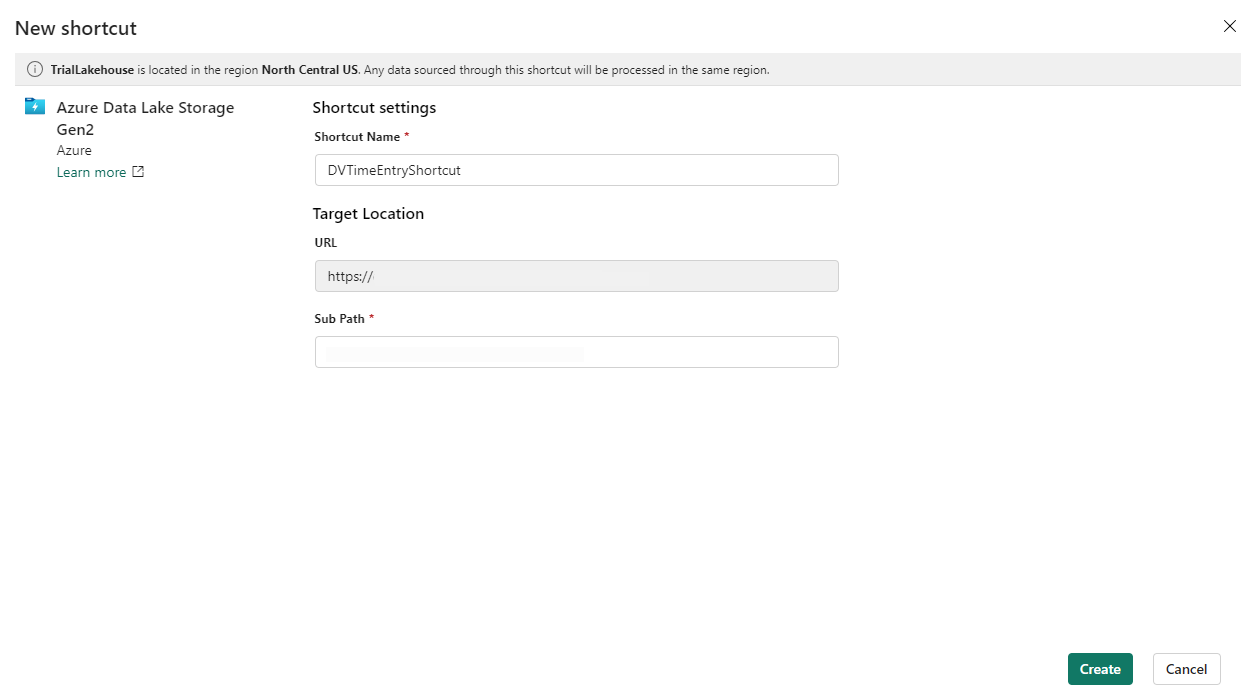The width and height of the screenshot is (1247, 697).
Task: Click the bold TrialLakehouse name in banner
Action: 92,70
